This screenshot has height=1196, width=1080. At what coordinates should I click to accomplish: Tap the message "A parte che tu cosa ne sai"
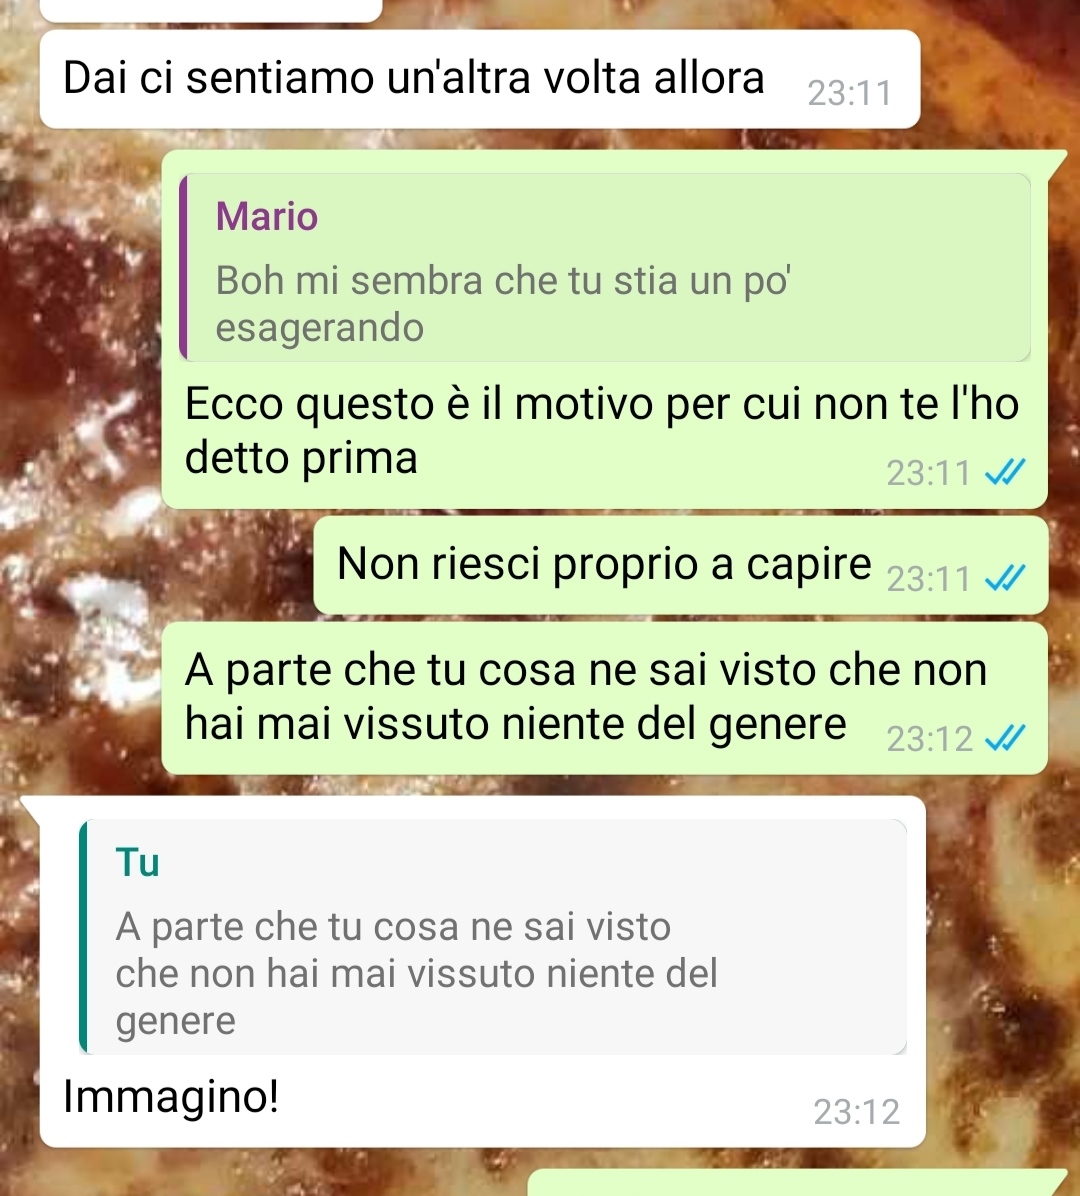click(x=586, y=696)
